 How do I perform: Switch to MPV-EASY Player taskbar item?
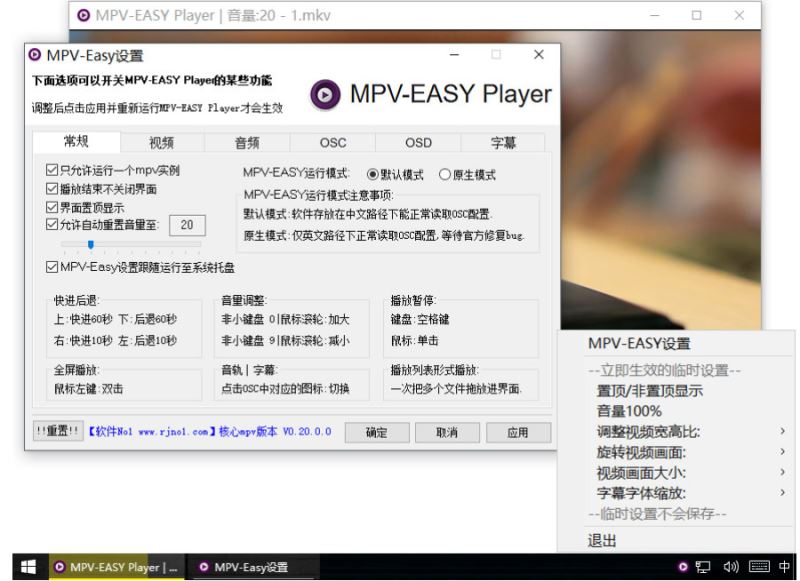coord(117,567)
